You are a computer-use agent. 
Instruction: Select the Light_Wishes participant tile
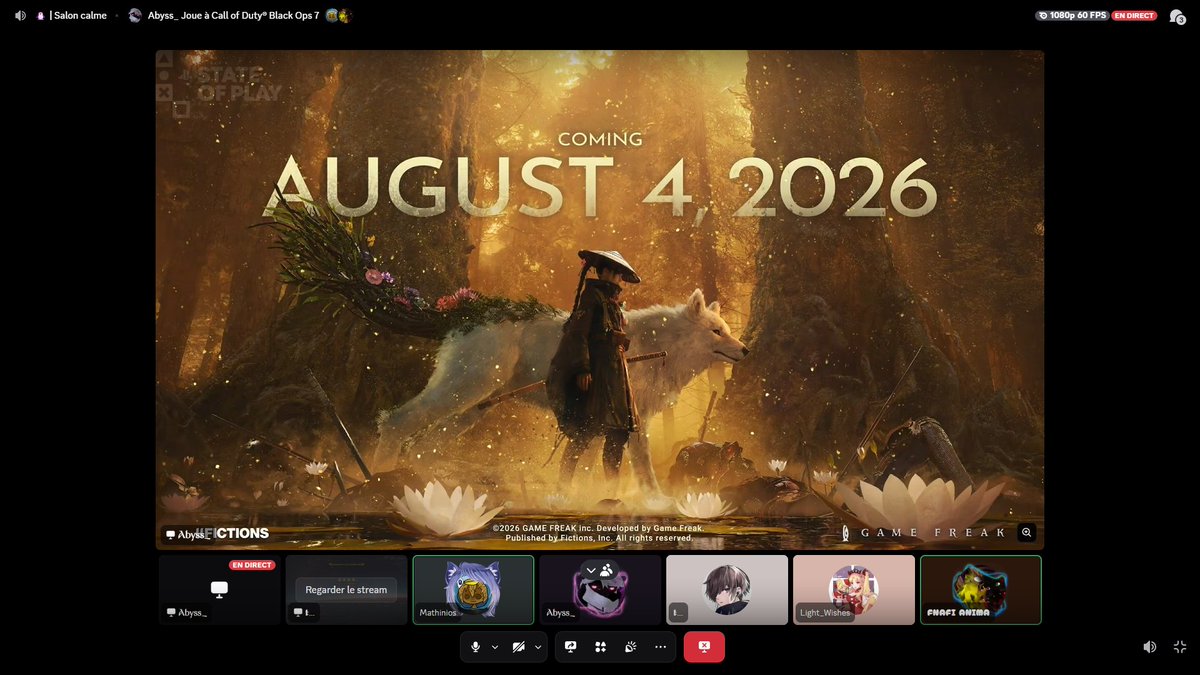(x=854, y=590)
